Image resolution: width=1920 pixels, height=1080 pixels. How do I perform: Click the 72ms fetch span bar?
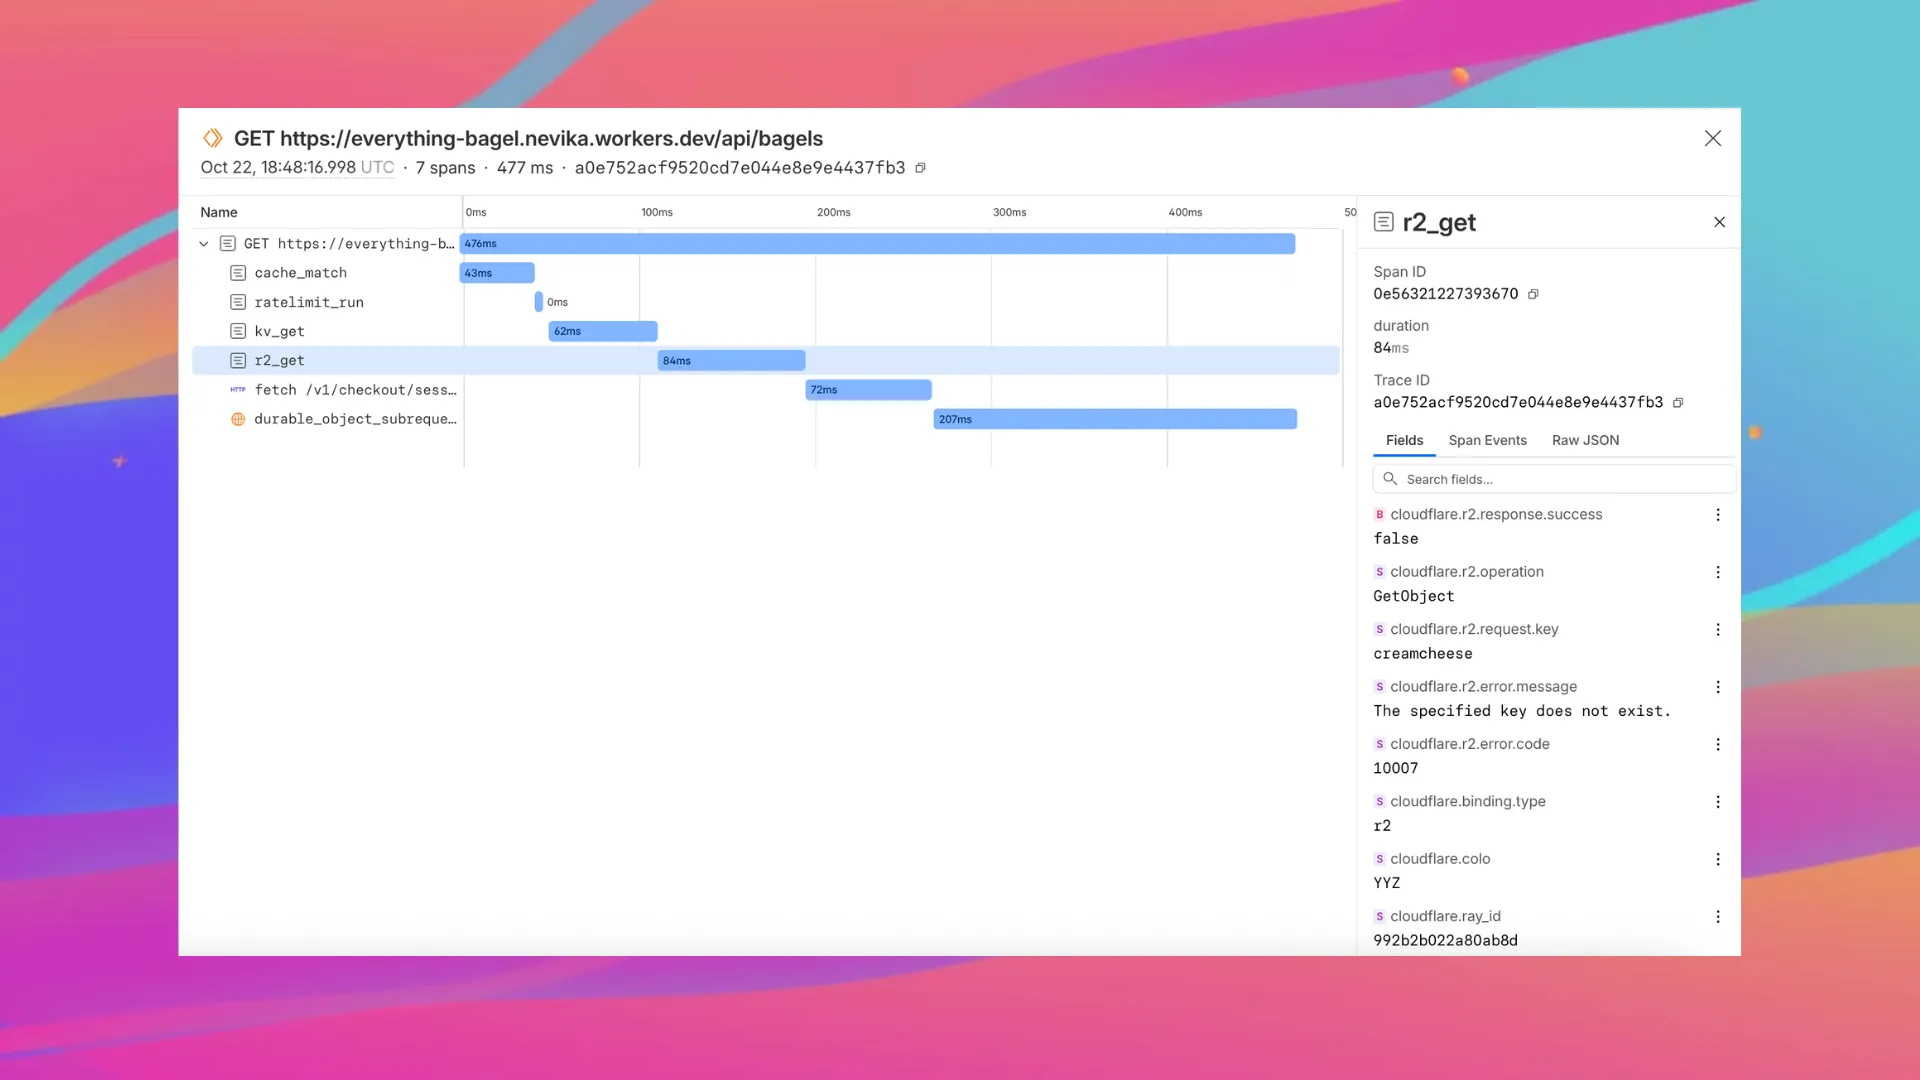click(x=868, y=390)
